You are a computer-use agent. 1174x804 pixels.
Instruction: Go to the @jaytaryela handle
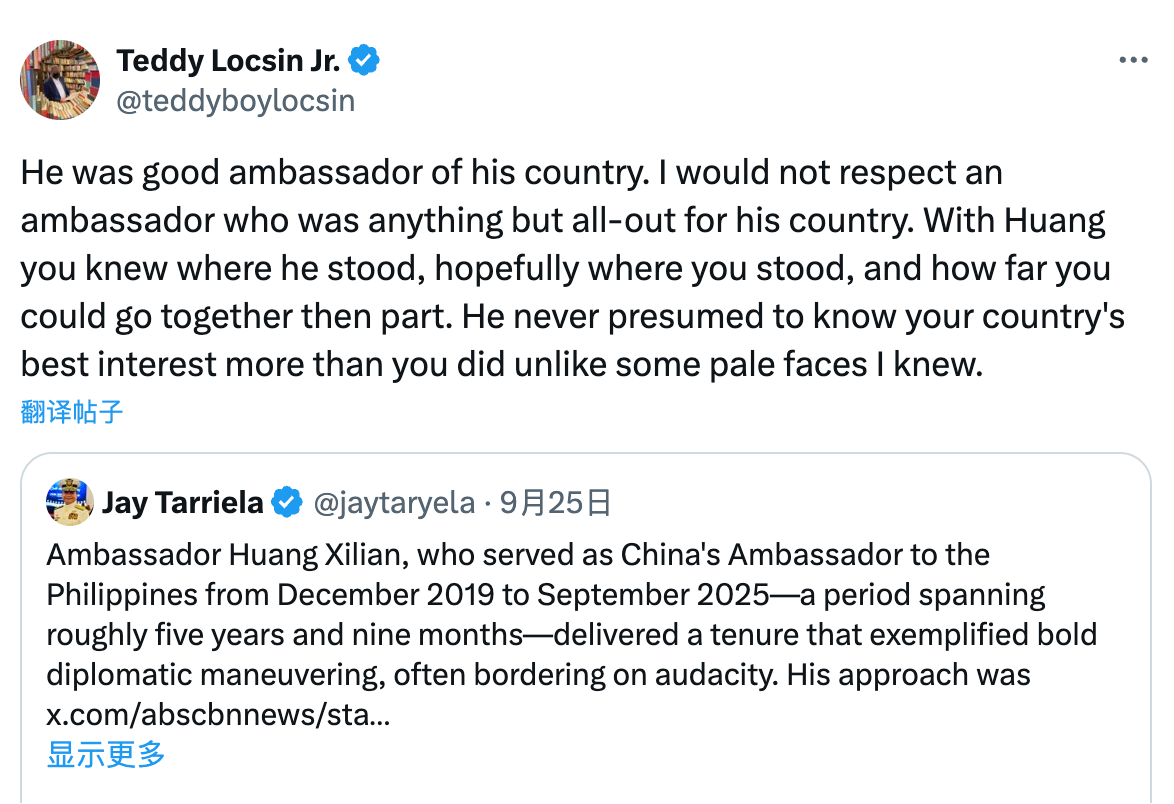(394, 502)
